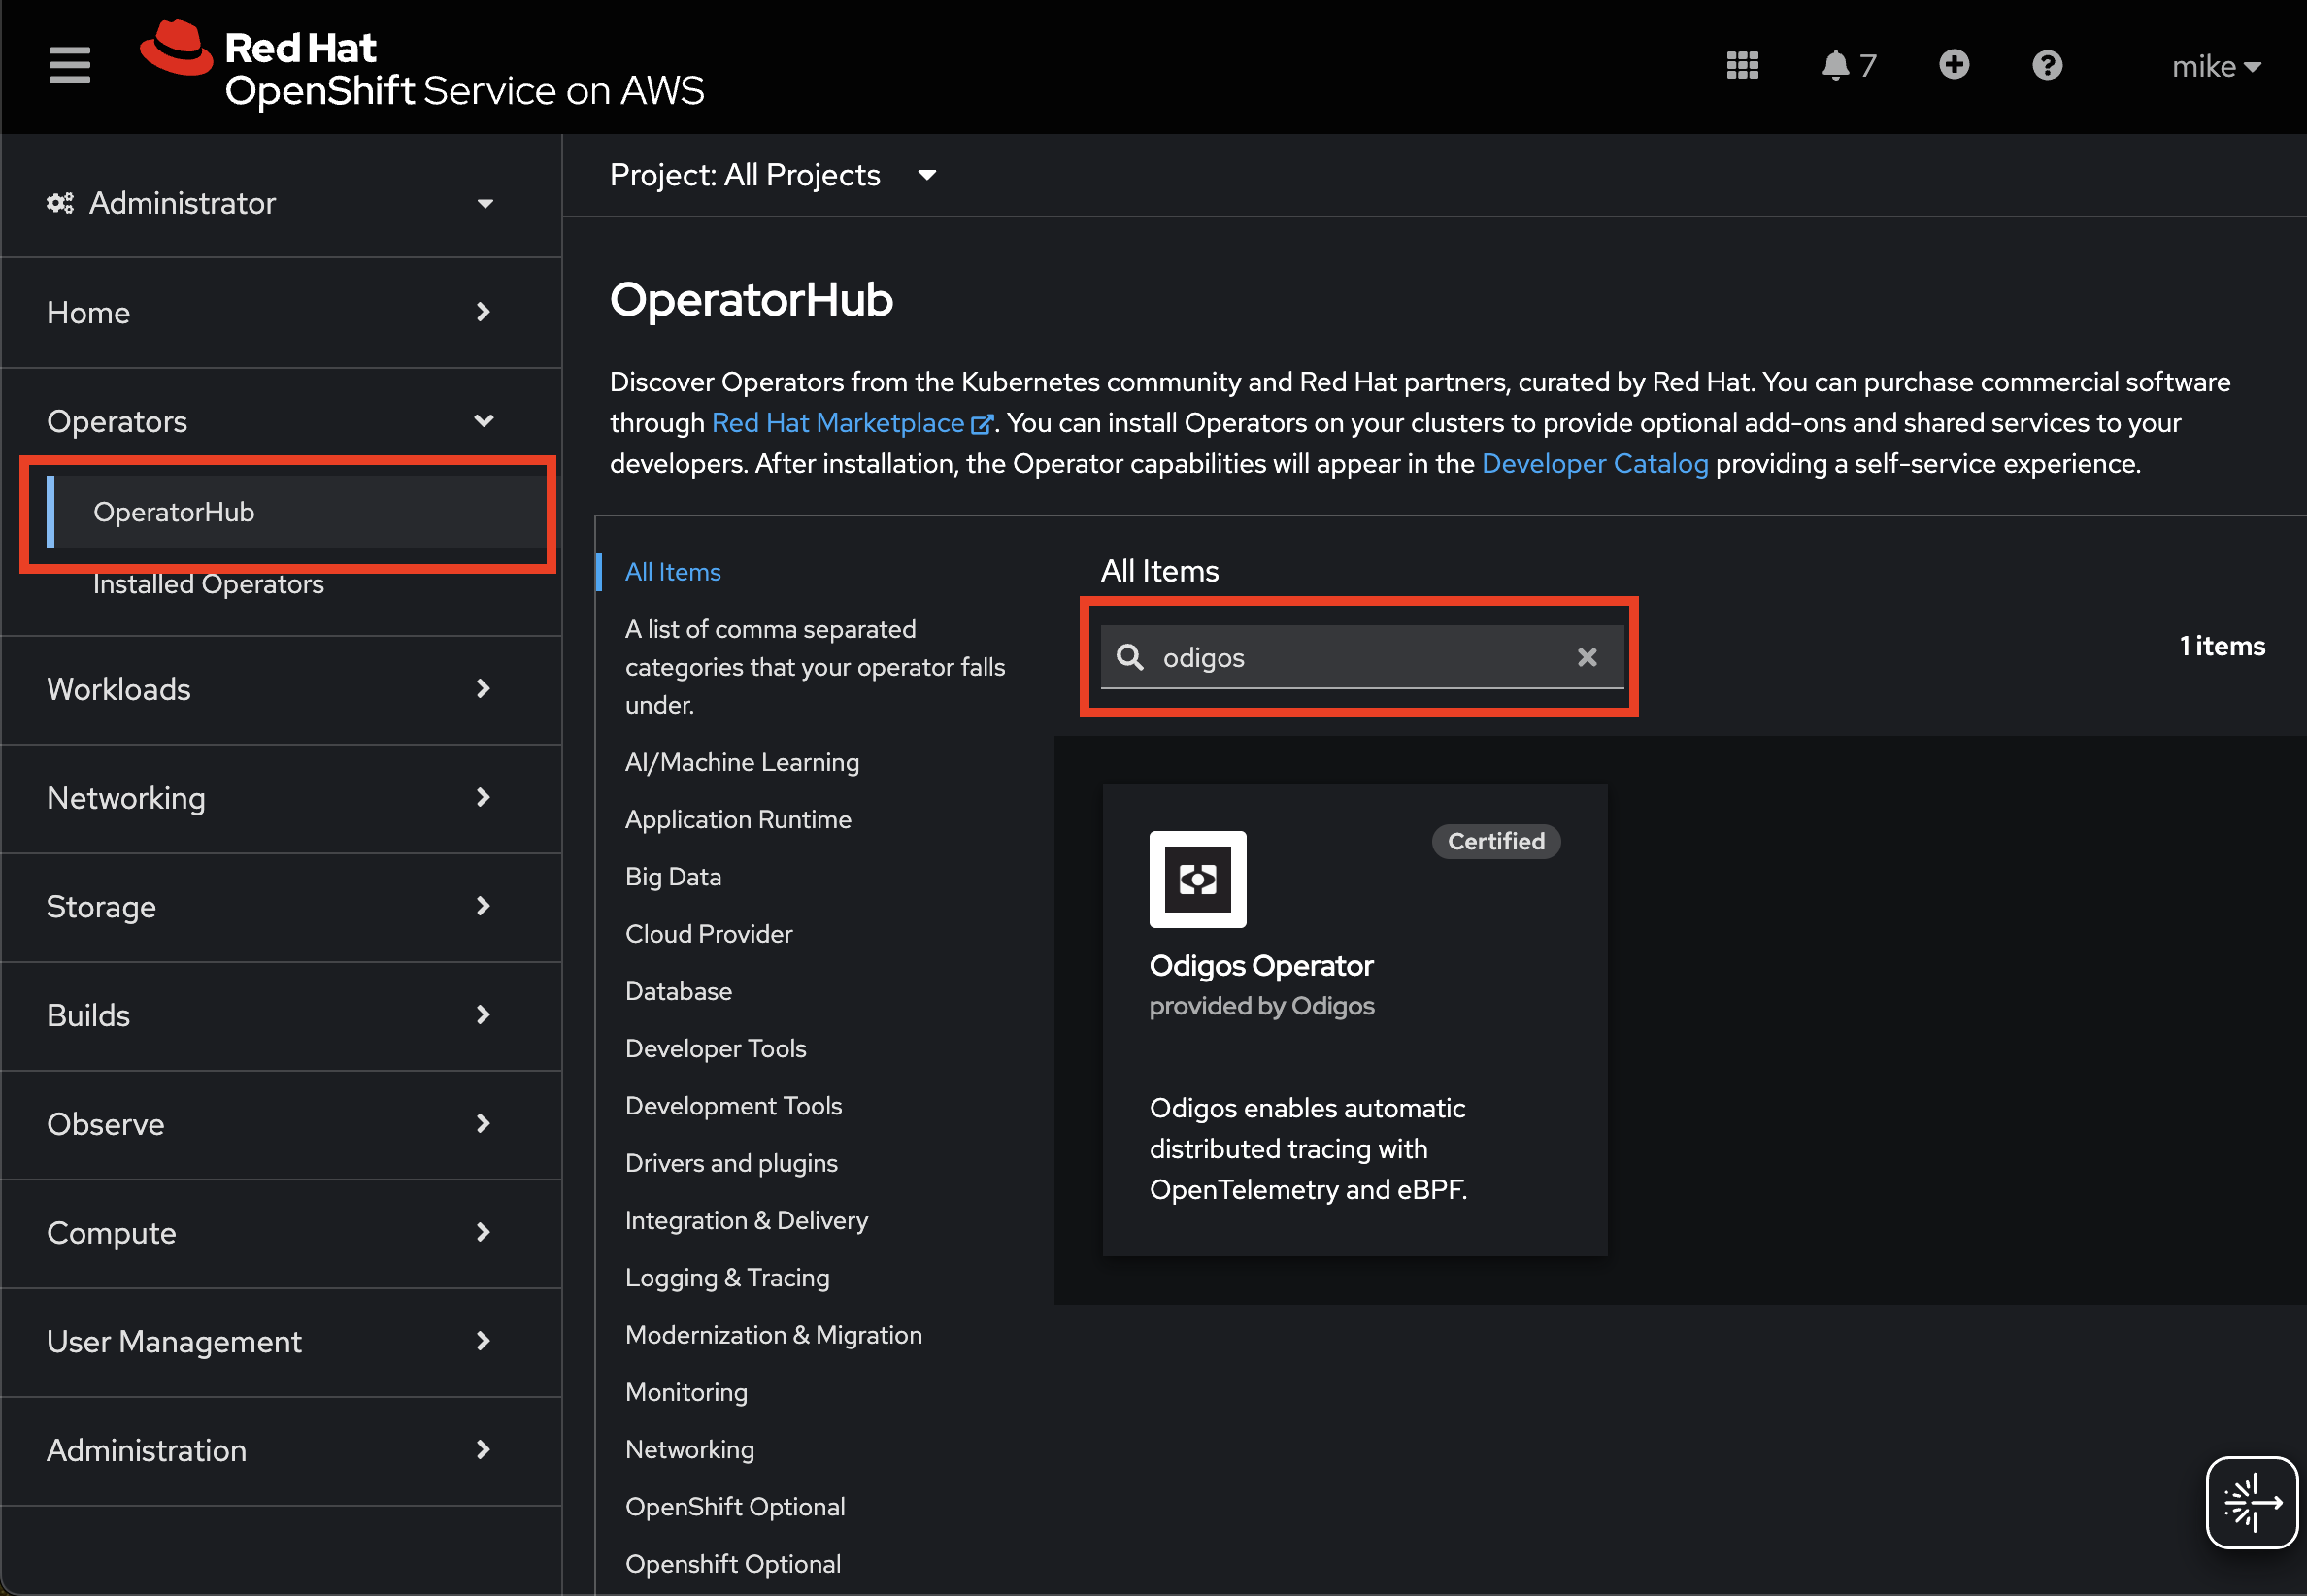2307x1596 pixels.
Task: Click the plus import icon in header
Action: (x=1953, y=65)
